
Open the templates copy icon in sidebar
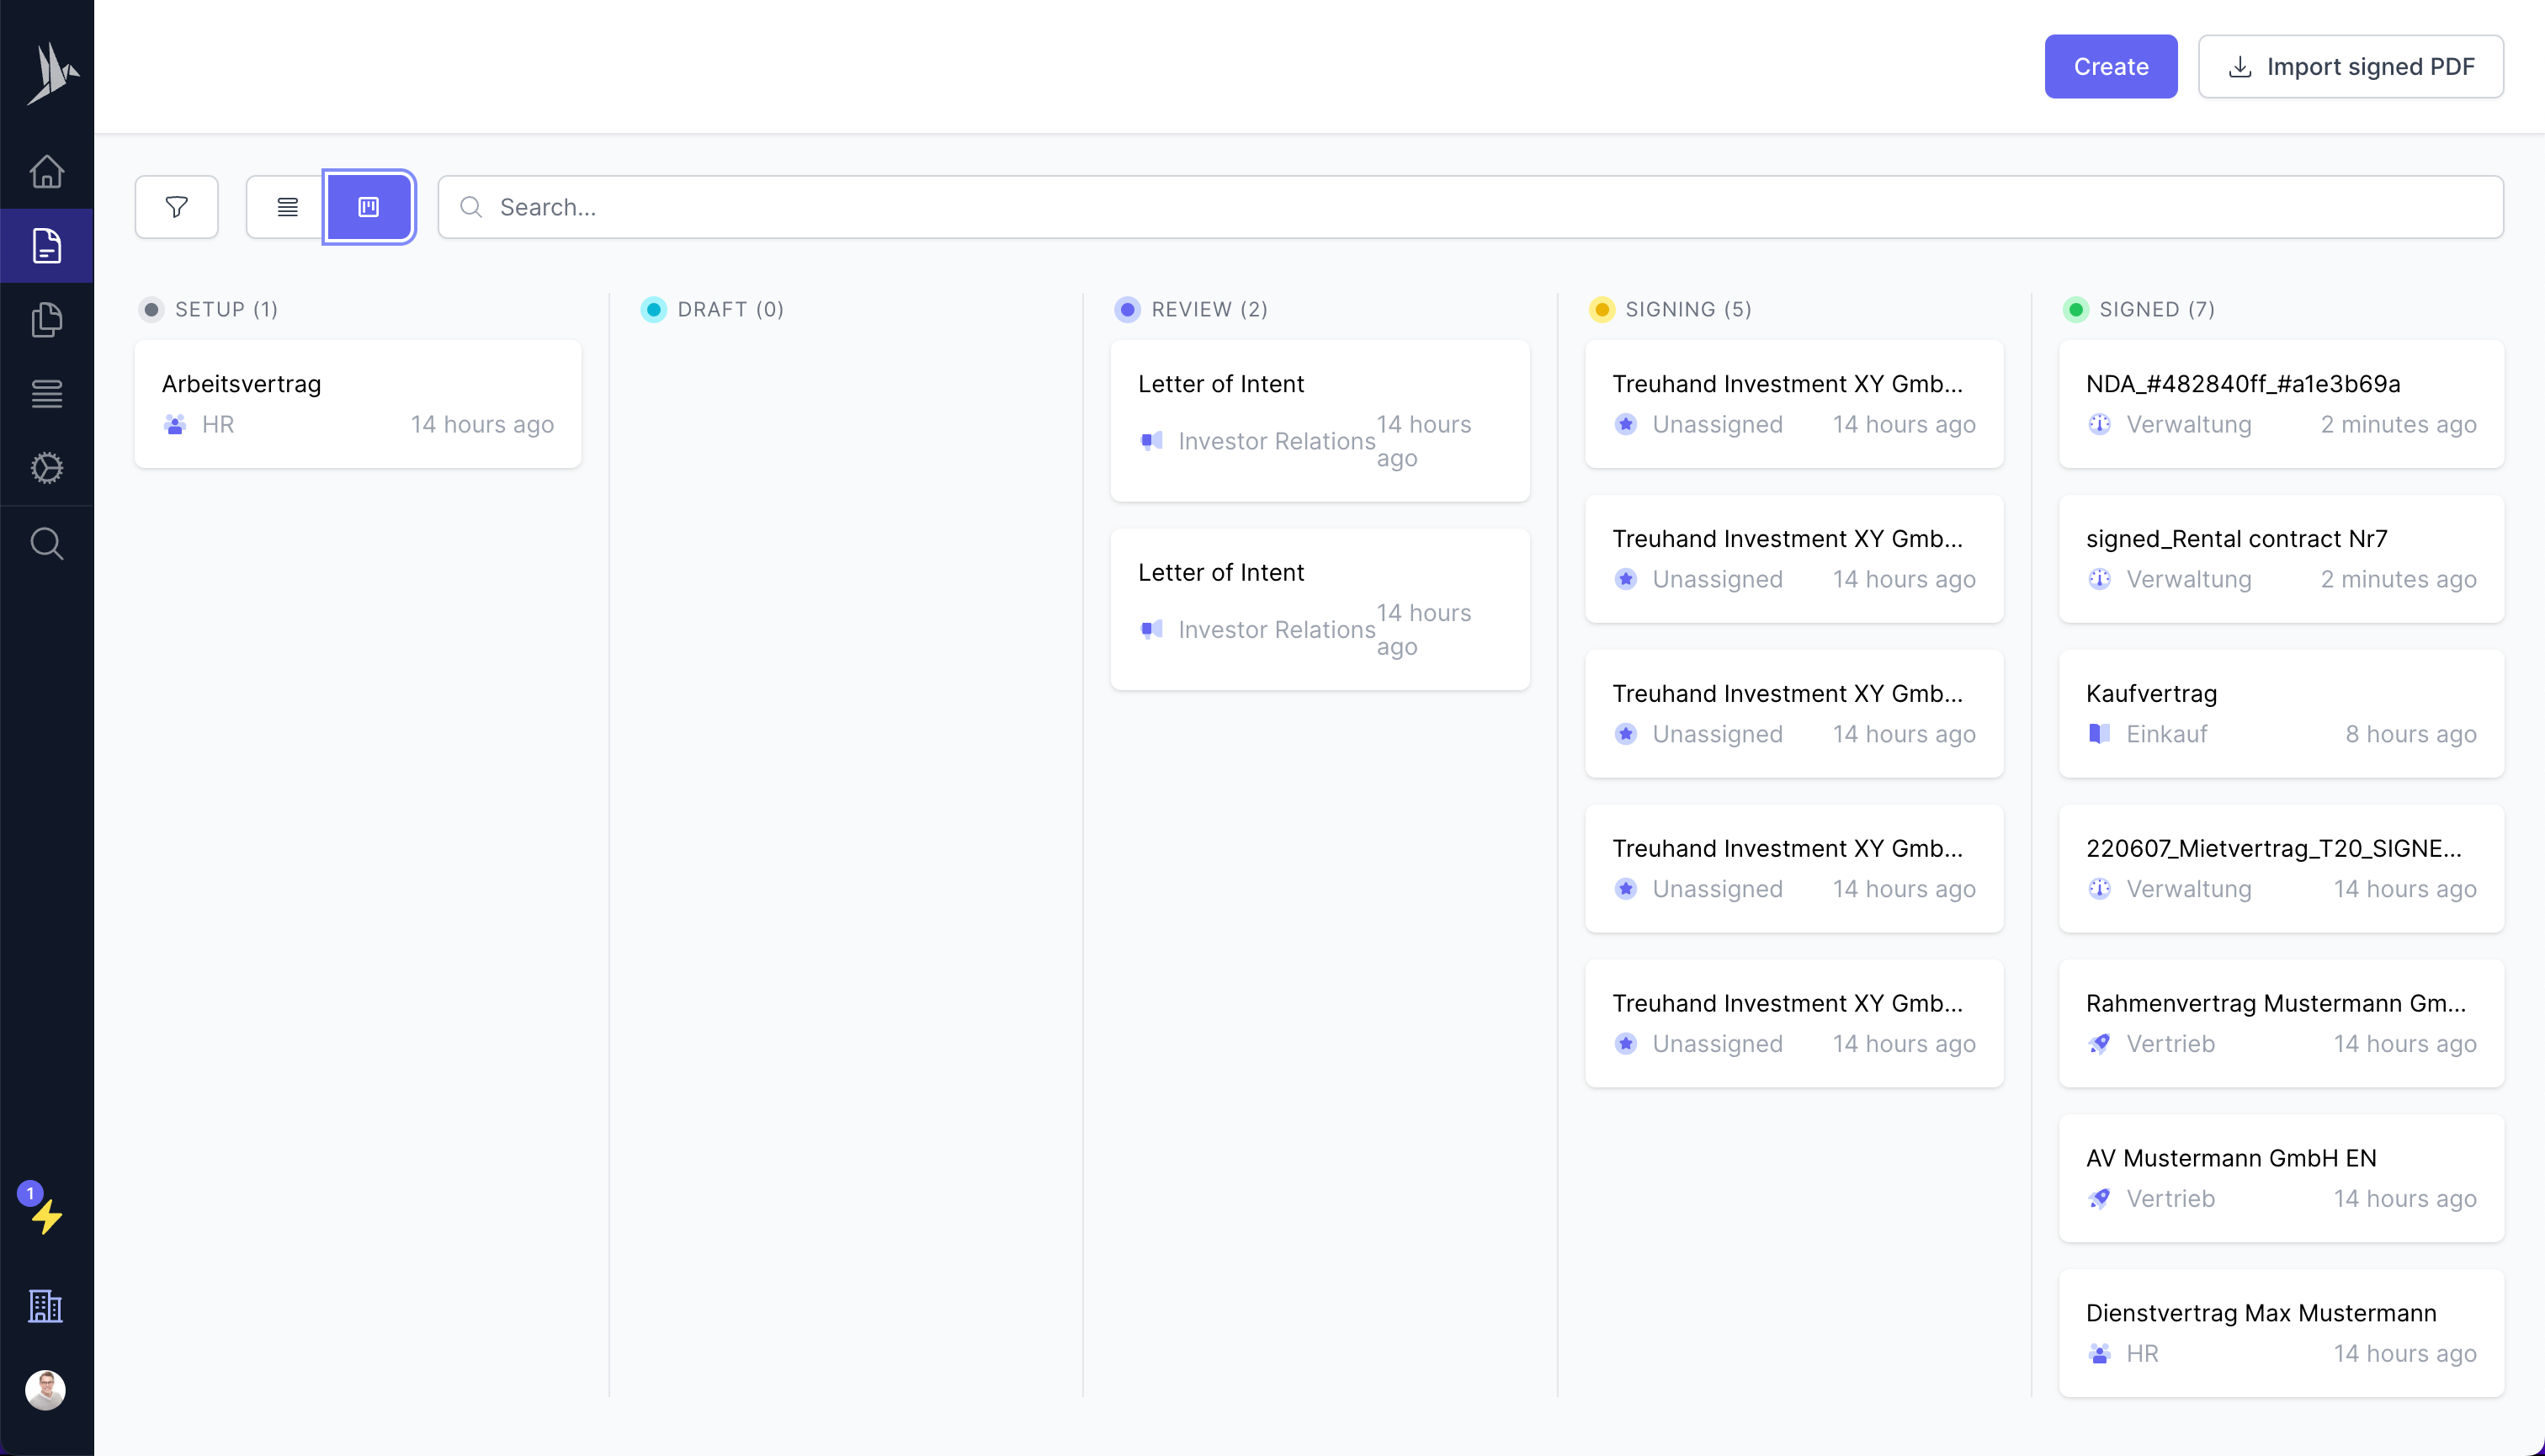pos(46,320)
